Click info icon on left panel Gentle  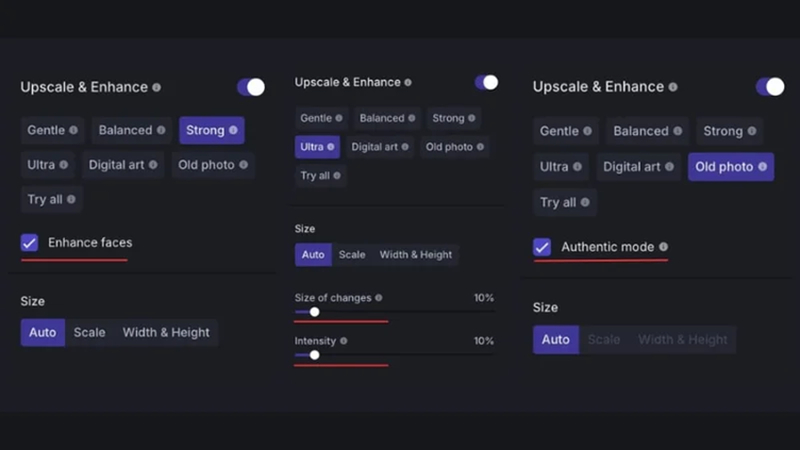73,130
